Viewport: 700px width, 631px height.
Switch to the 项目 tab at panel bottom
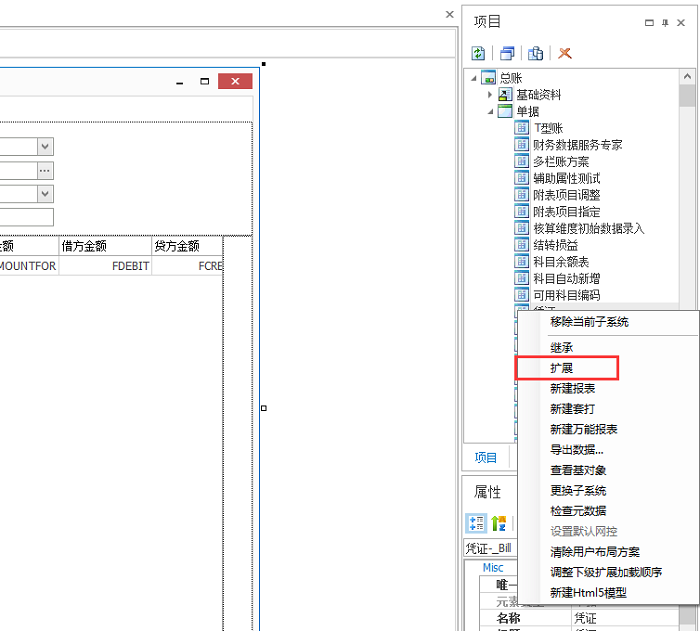[x=486, y=457]
